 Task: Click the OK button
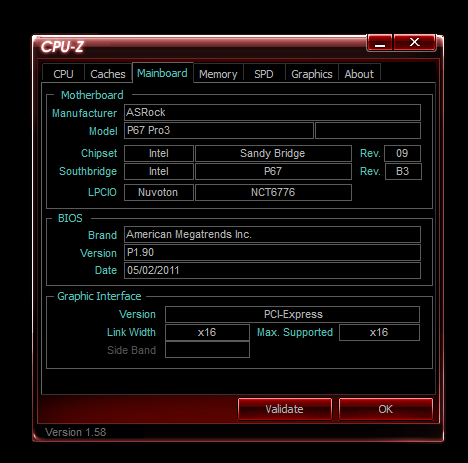pos(386,409)
